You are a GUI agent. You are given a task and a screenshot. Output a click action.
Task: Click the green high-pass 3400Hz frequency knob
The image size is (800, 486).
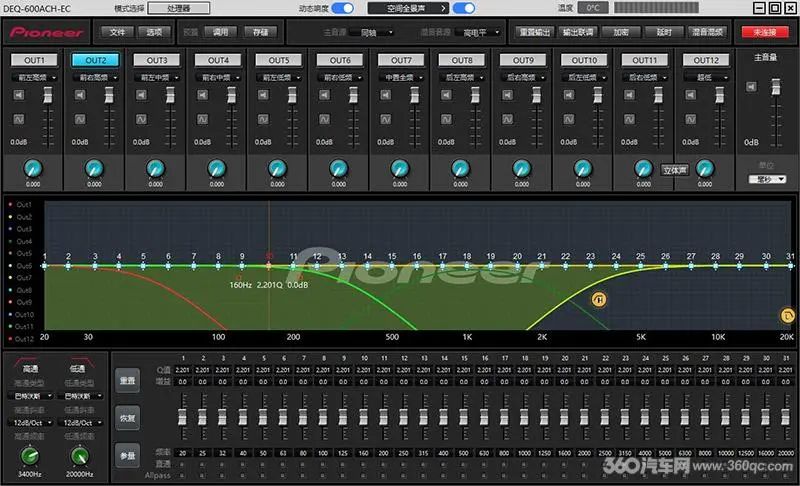pyautogui.click(x=30, y=456)
